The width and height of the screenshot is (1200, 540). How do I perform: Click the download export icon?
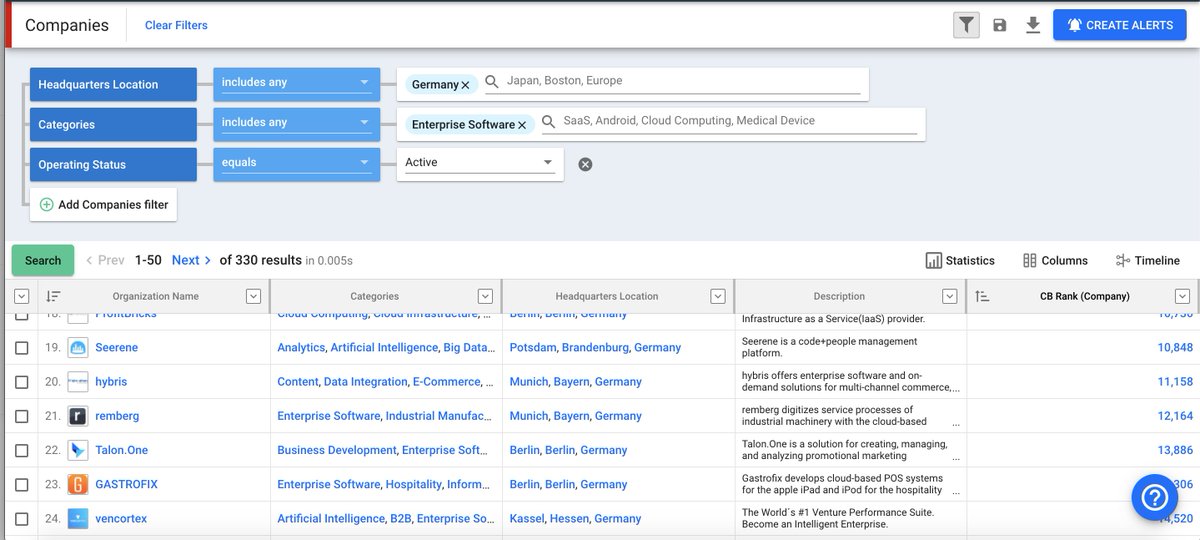pos(1033,25)
